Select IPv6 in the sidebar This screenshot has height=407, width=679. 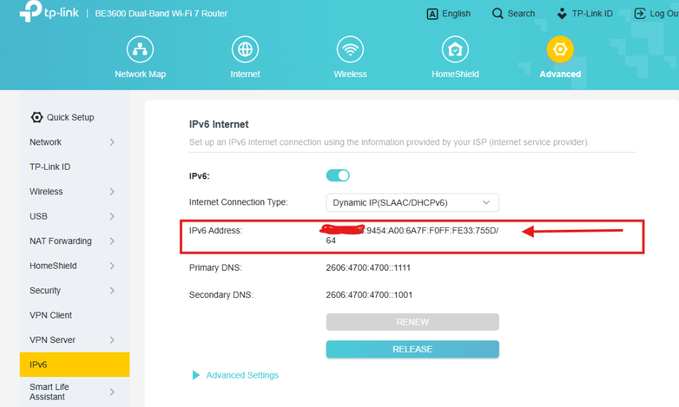(74, 365)
